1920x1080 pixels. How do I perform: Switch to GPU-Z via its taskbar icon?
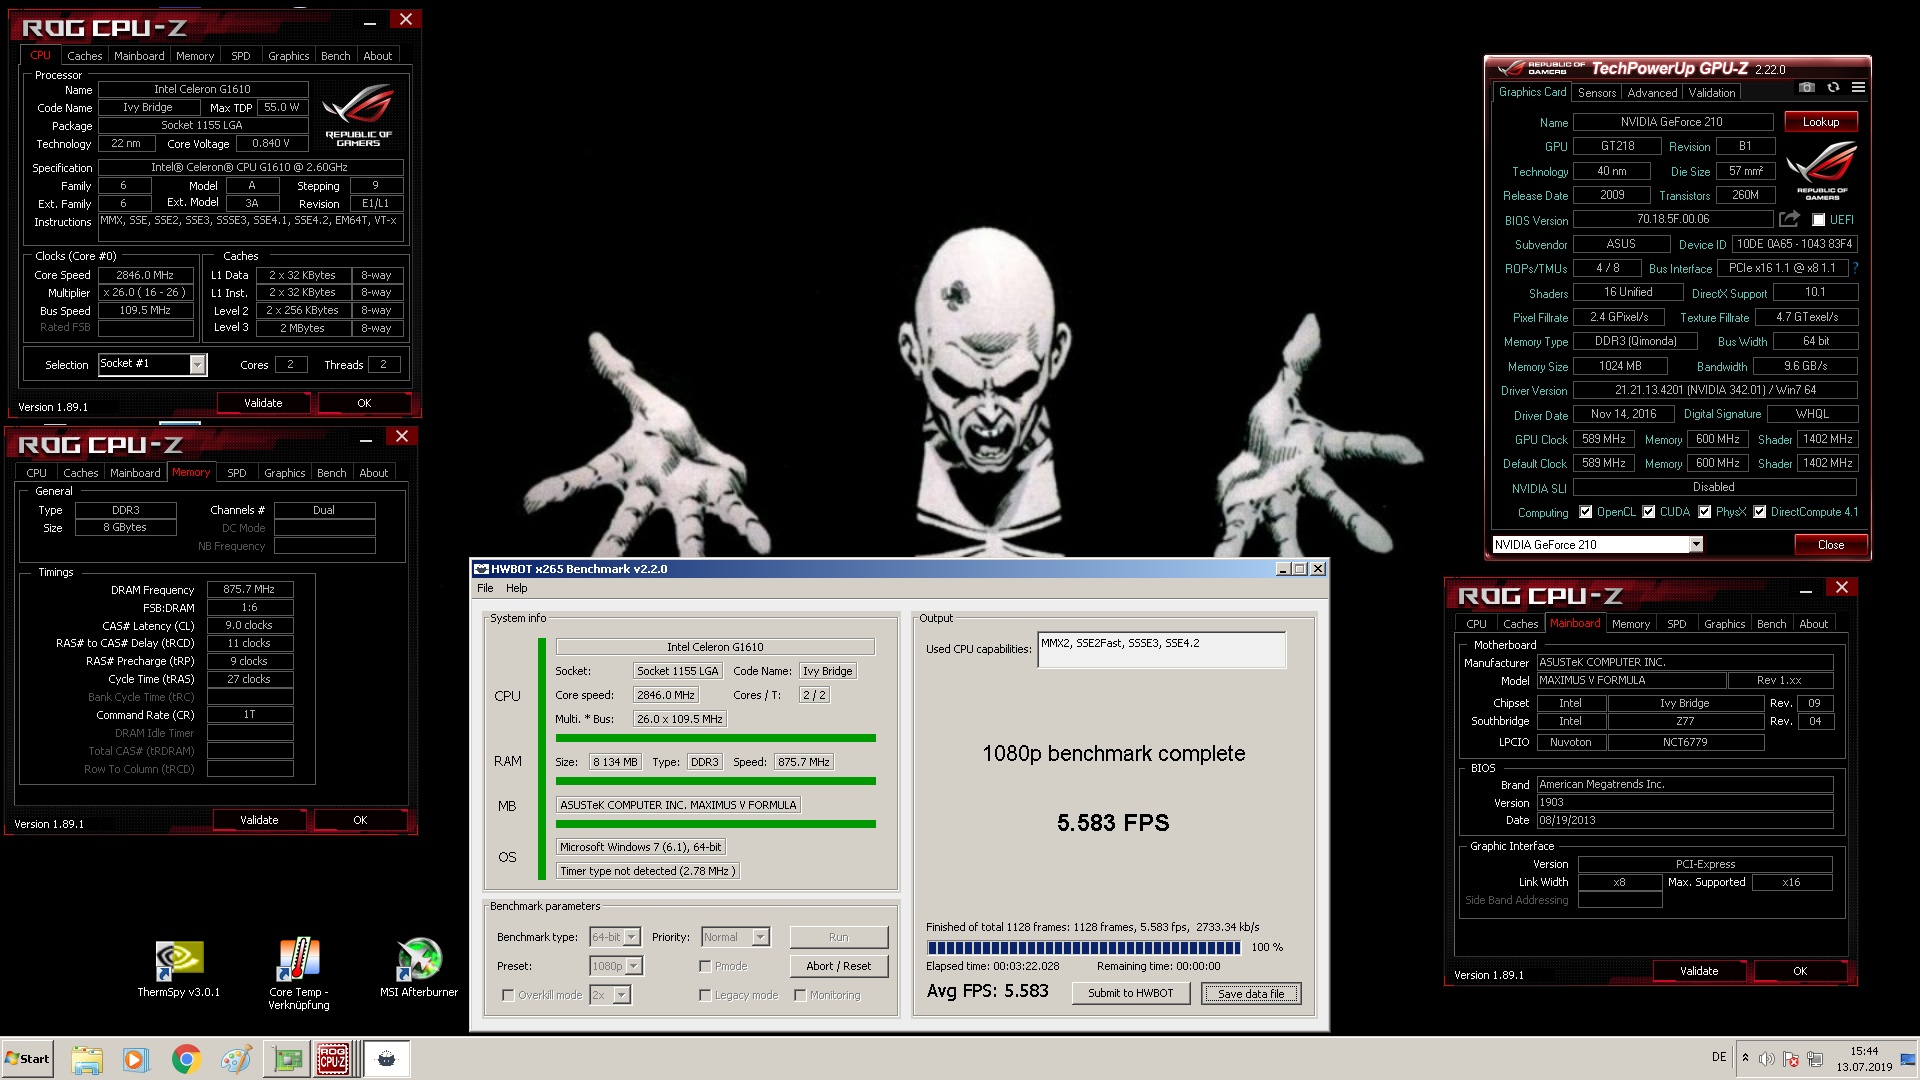click(x=288, y=1059)
